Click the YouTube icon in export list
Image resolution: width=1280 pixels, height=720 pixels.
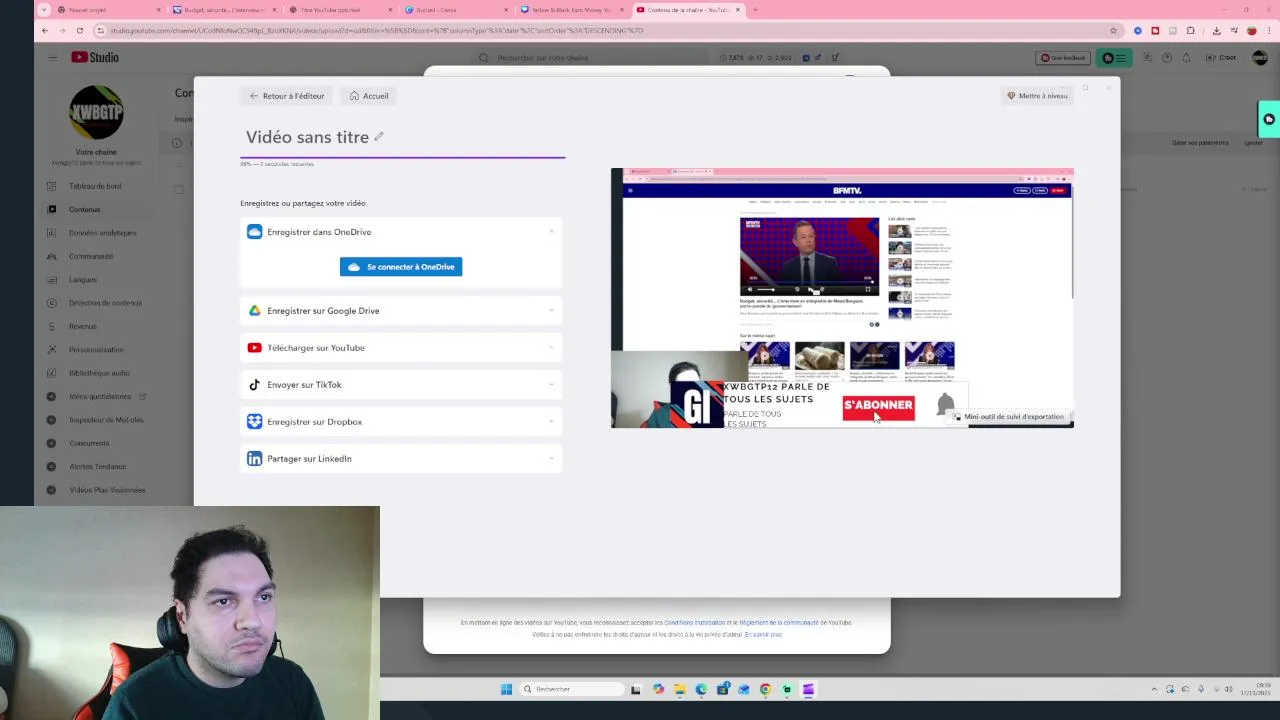pyautogui.click(x=254, y=348)
